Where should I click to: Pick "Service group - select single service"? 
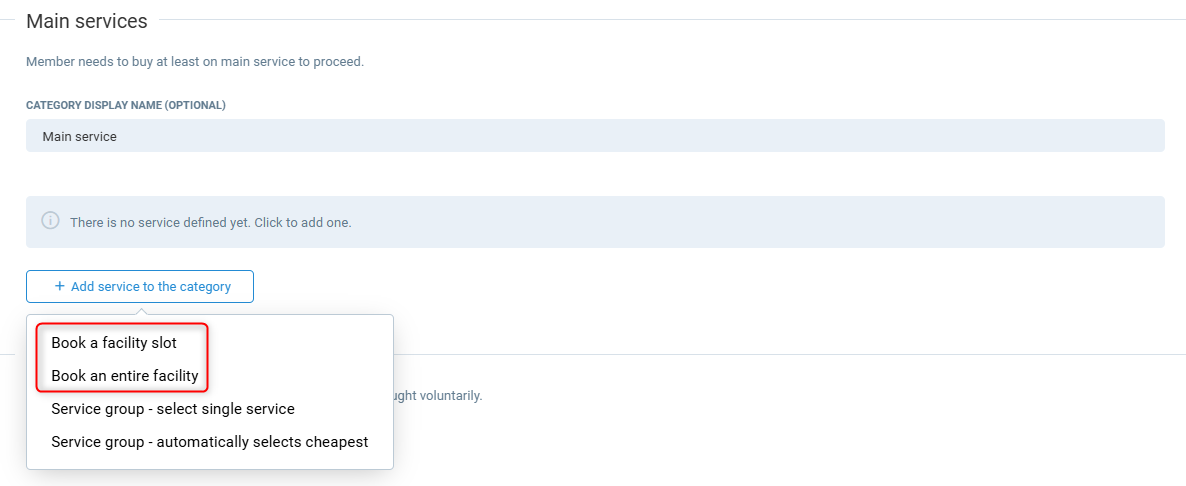(x=173, y=409)
